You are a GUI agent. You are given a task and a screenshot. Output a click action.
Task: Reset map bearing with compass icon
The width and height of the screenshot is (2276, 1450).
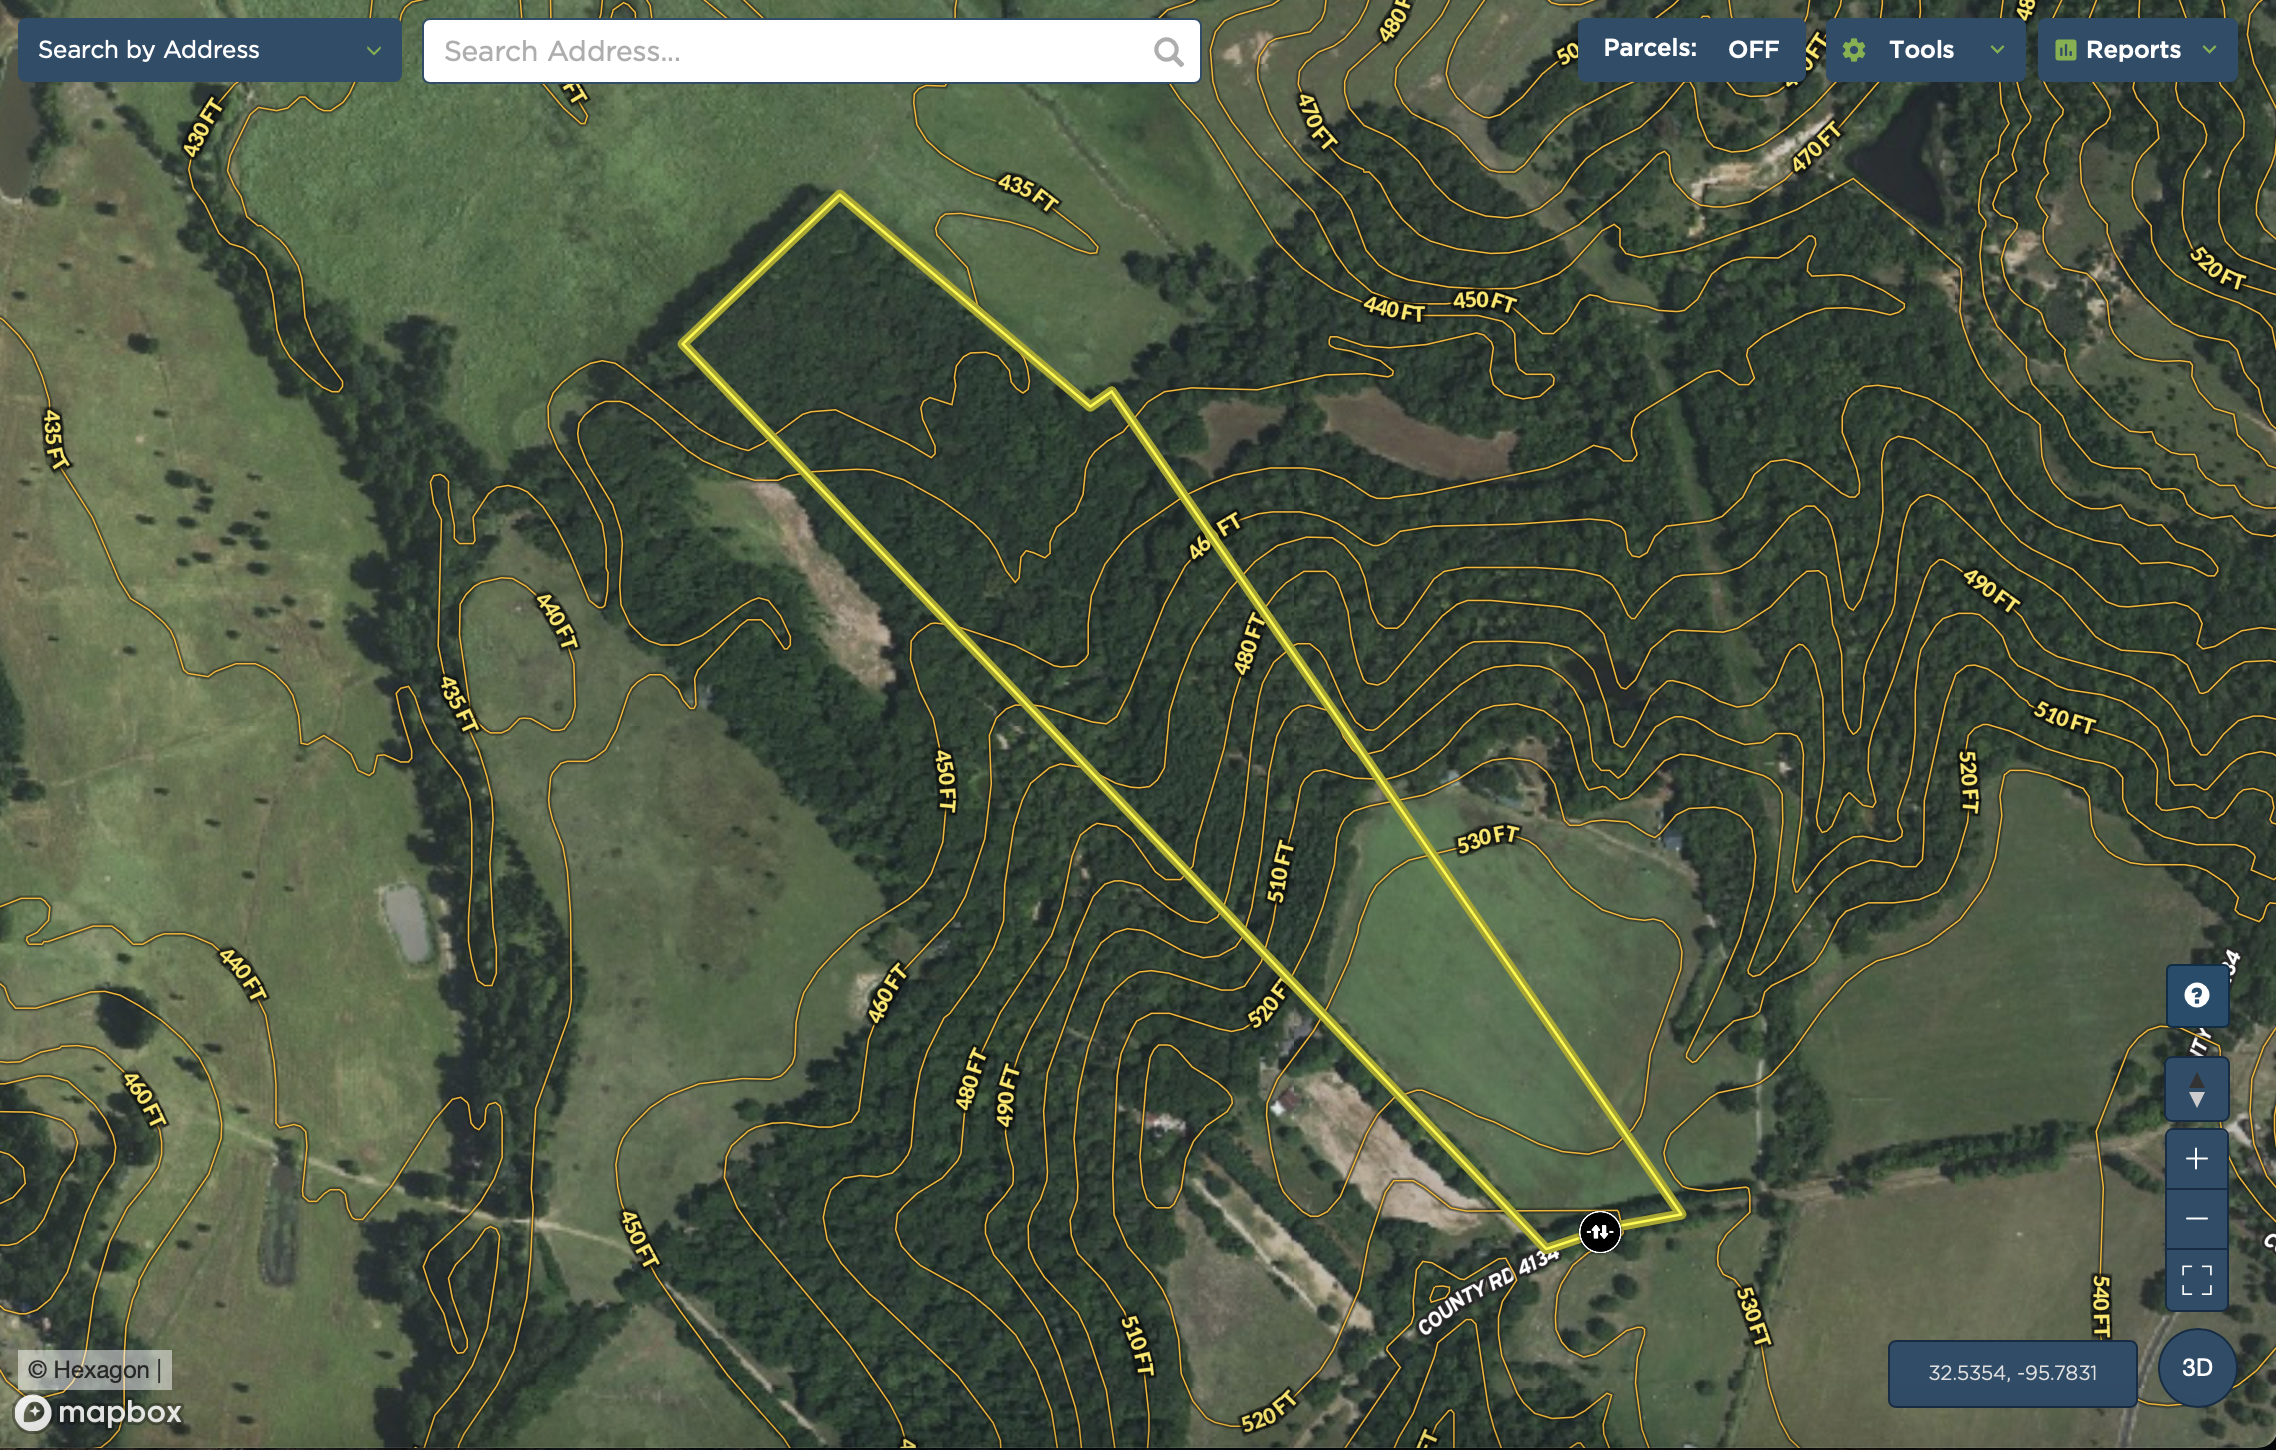[2196, 1090]
